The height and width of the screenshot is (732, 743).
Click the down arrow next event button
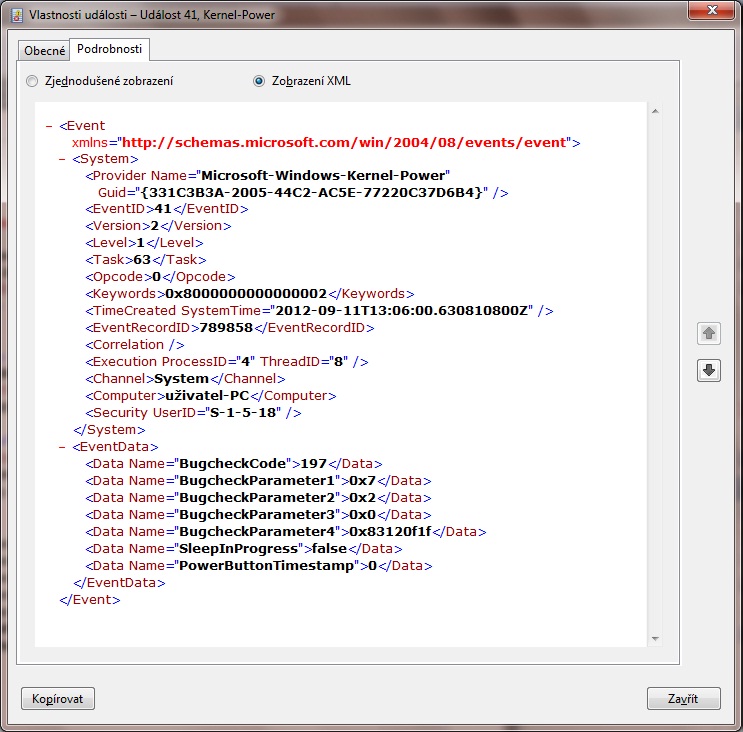pyautogui.click(x=708, y=371)
